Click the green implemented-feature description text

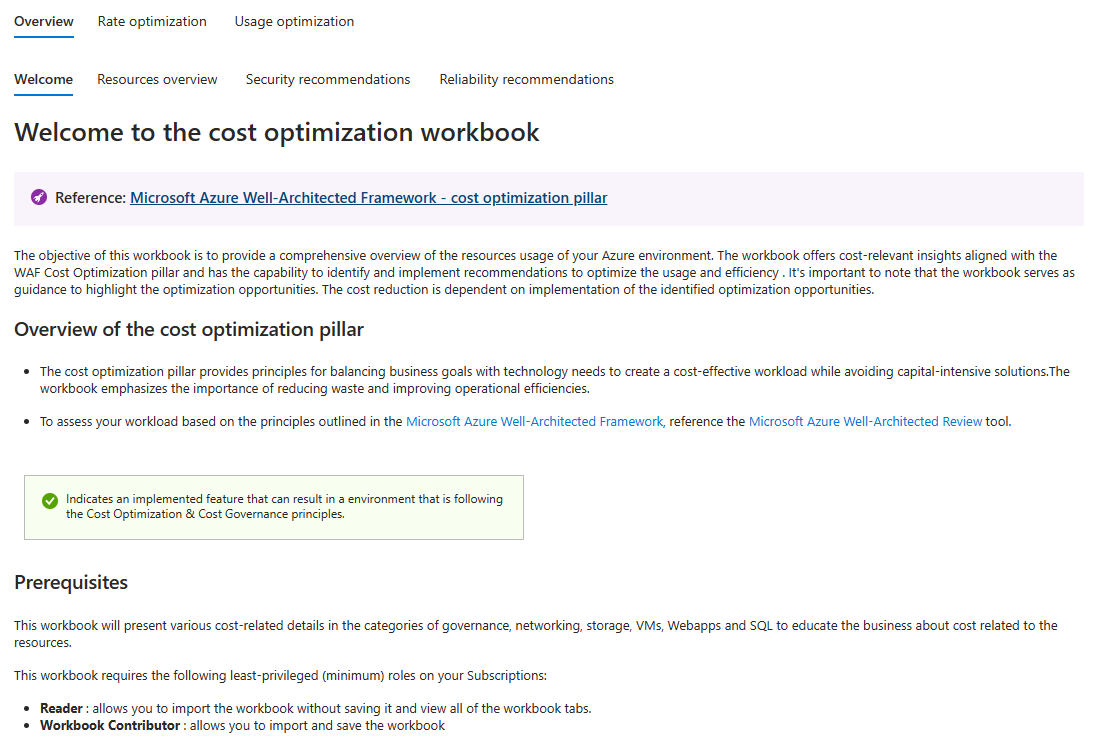tap(284, 507)
